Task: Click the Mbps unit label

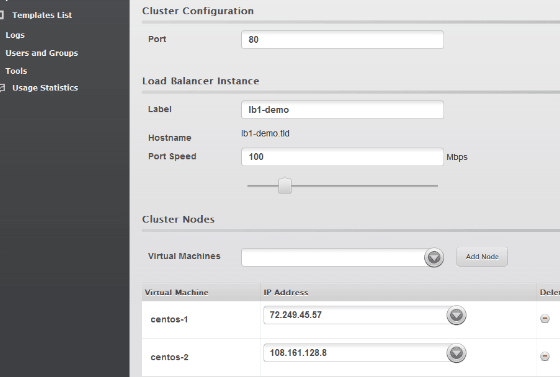Action: 457,157
